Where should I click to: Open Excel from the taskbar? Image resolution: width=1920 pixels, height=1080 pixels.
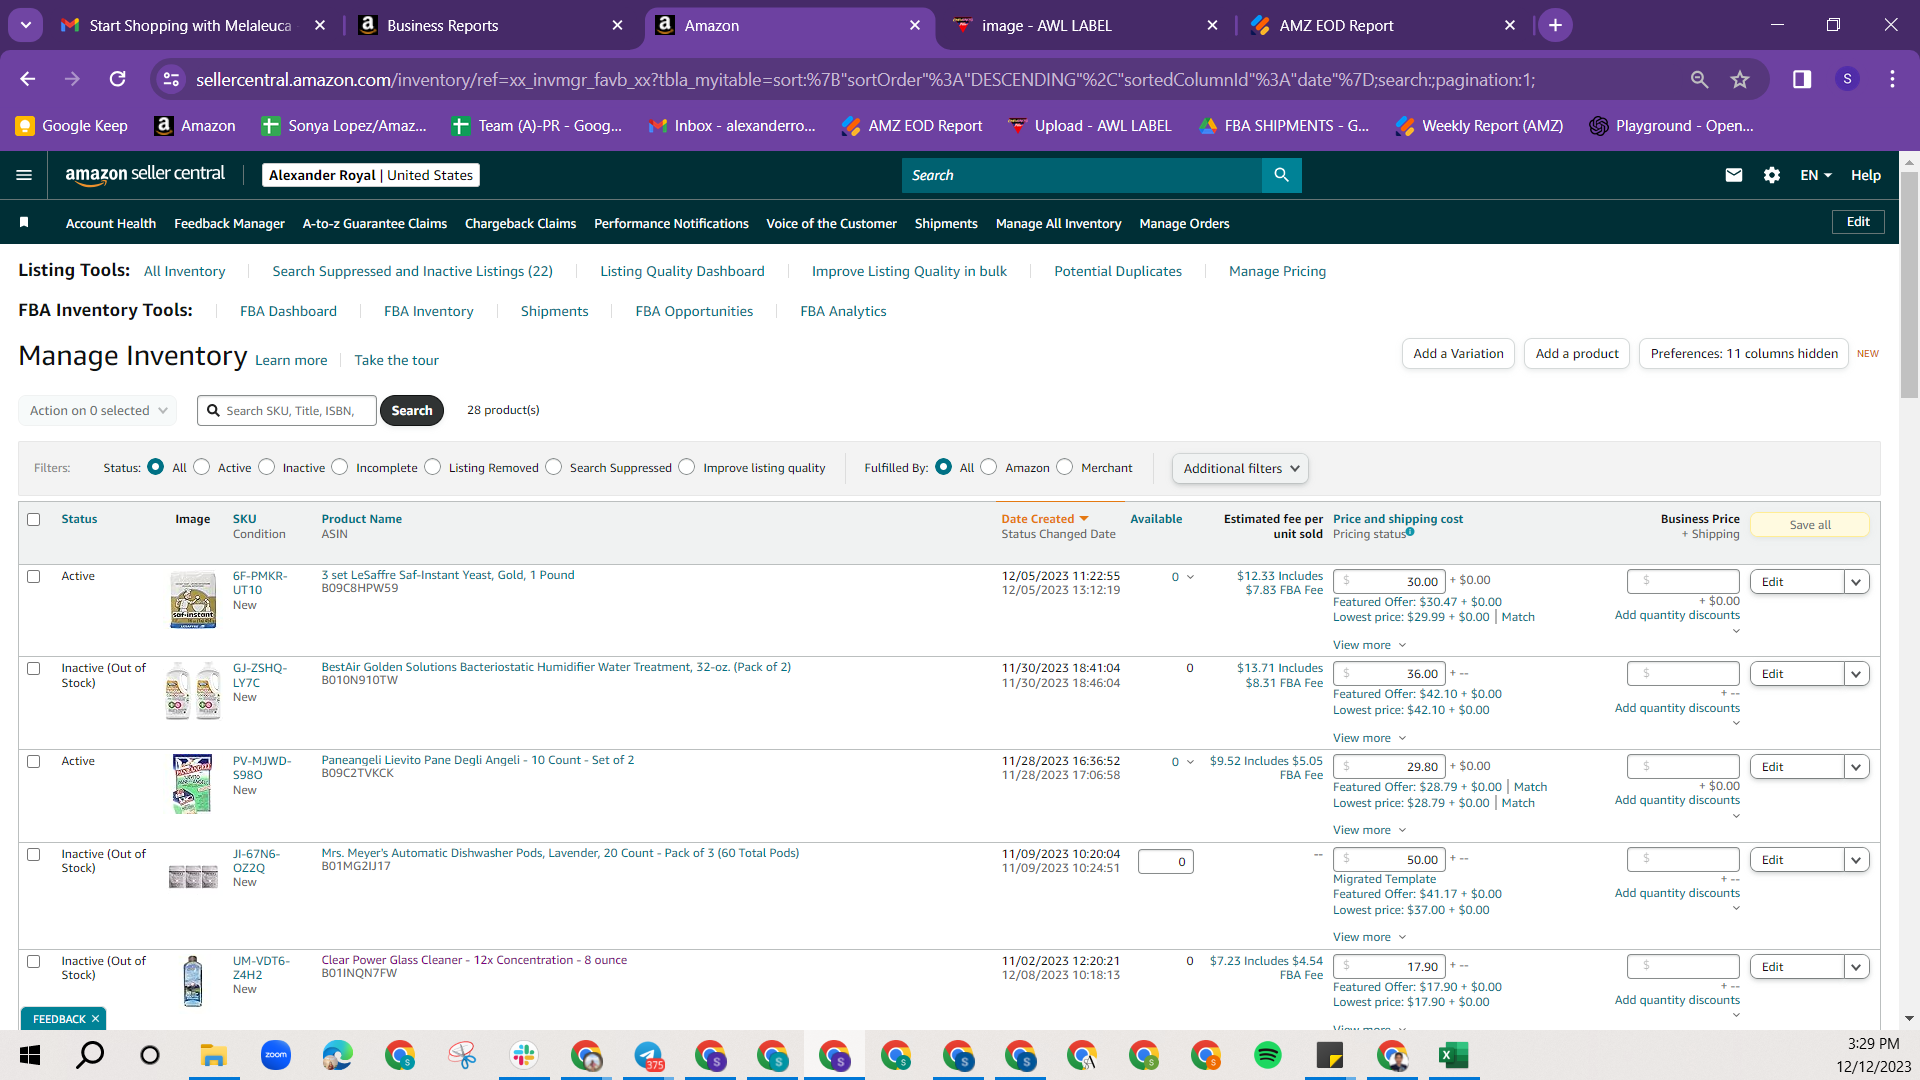(1453, 1055)
